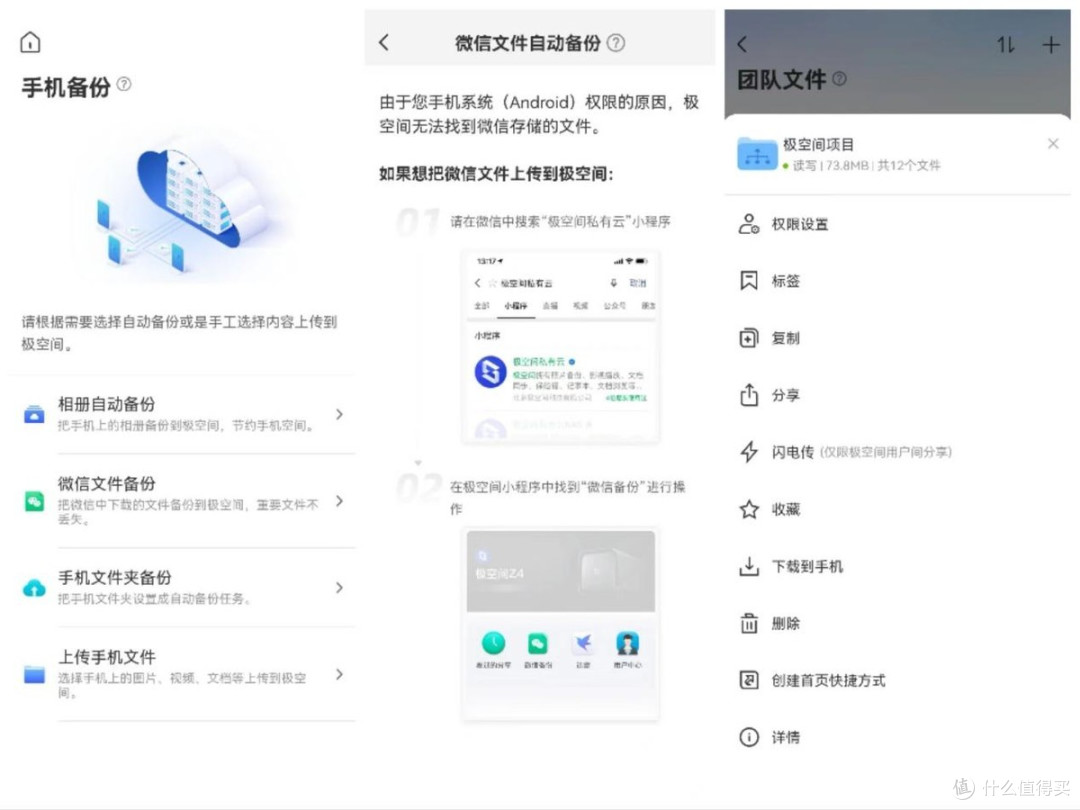The image size is (1080, 810).
Task: Tap the blue folder 上传手机文件 icon
Action: pos(34,674)
